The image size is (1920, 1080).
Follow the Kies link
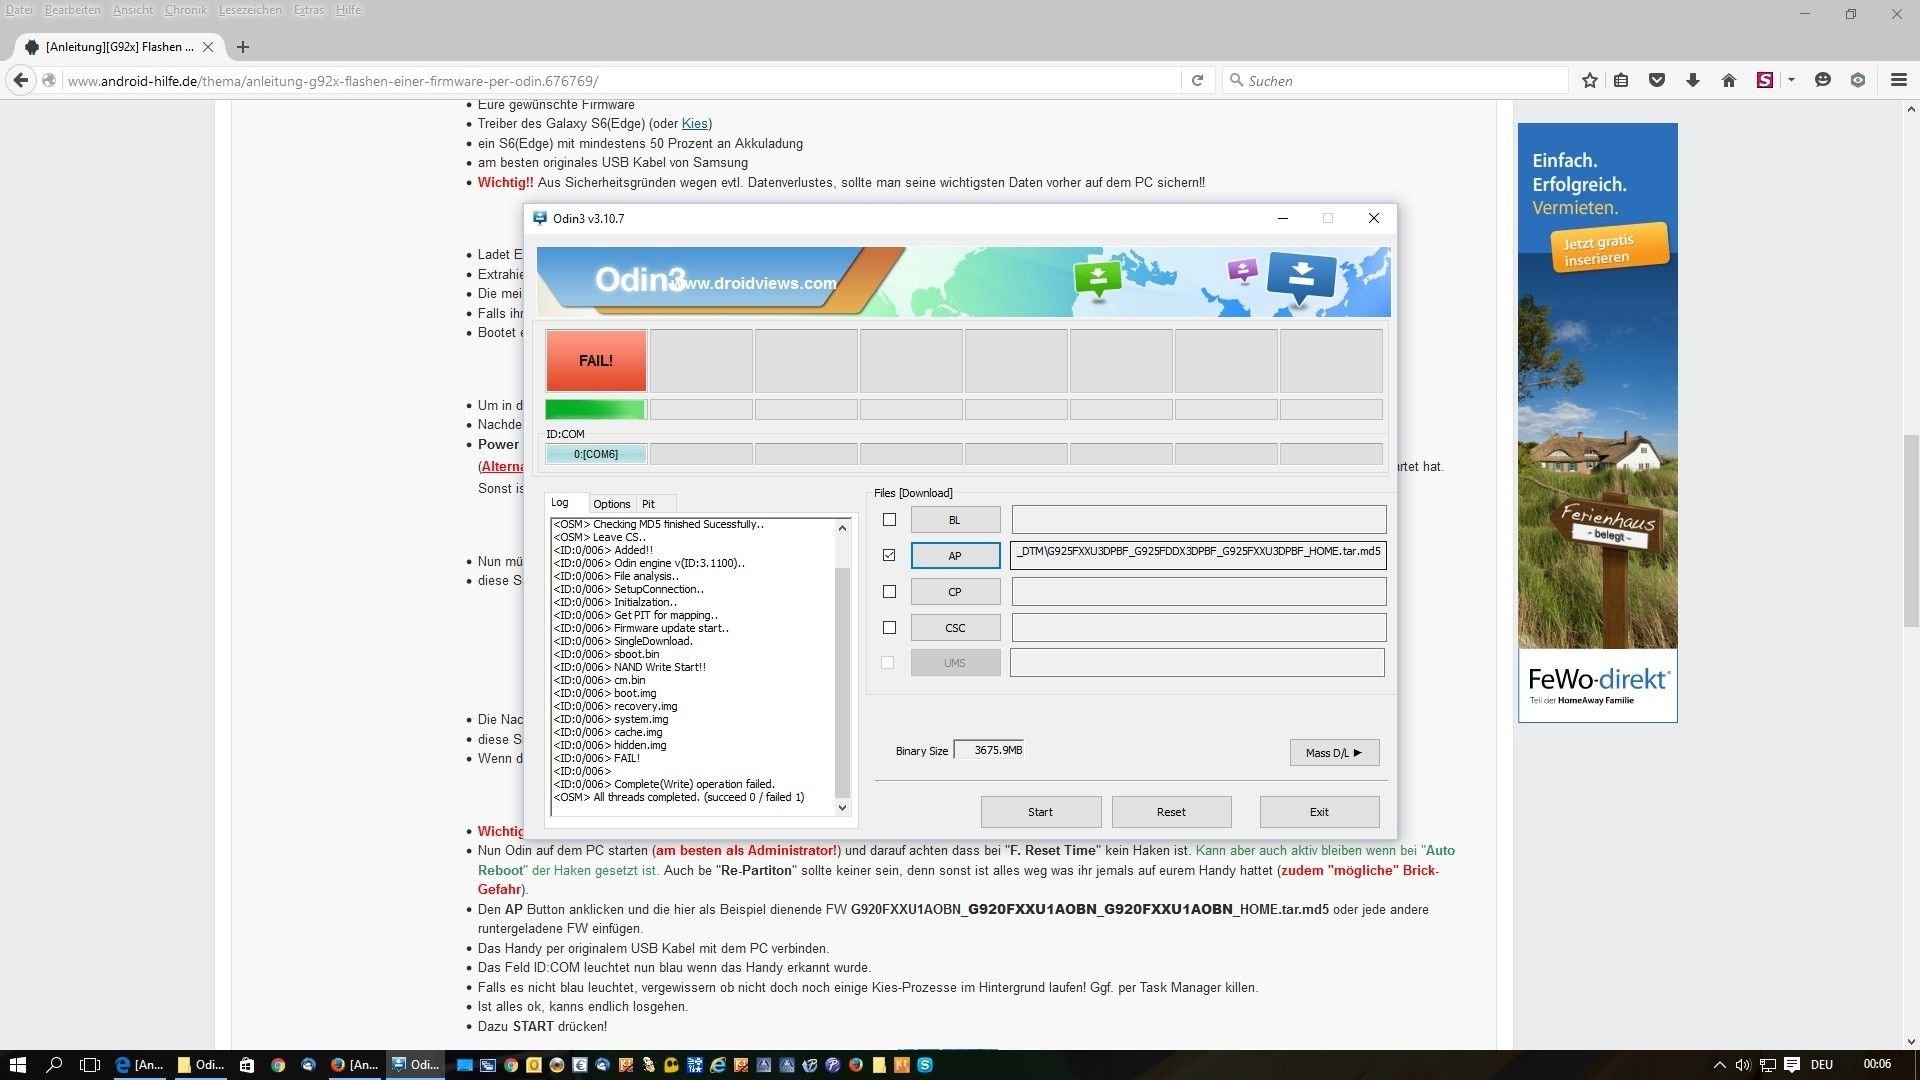[x=694, y=124]
